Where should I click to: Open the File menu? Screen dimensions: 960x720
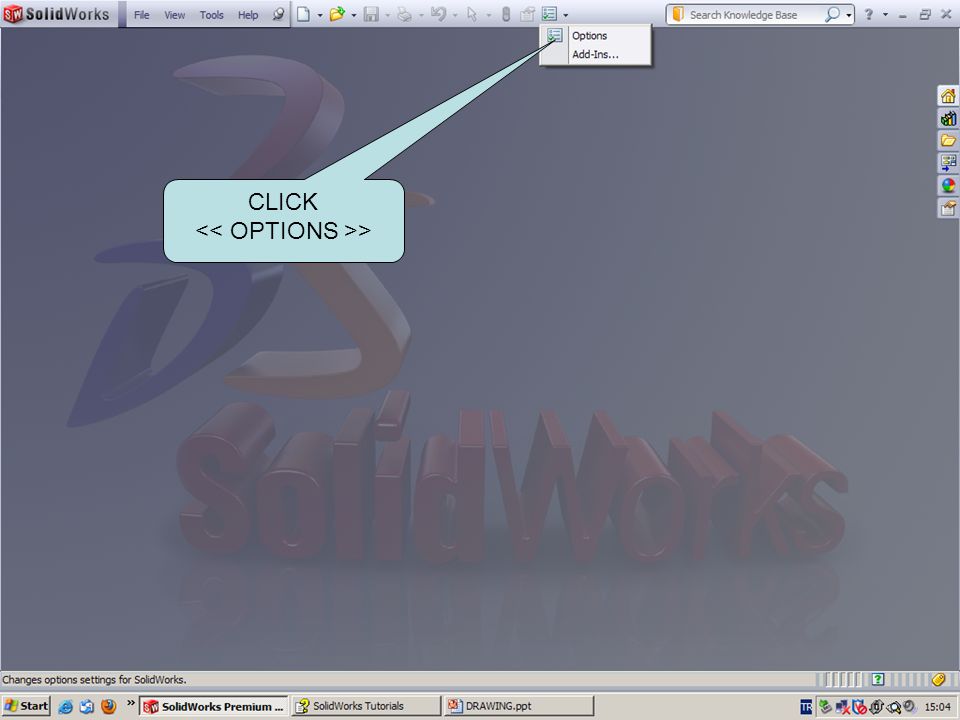point(141,15)
